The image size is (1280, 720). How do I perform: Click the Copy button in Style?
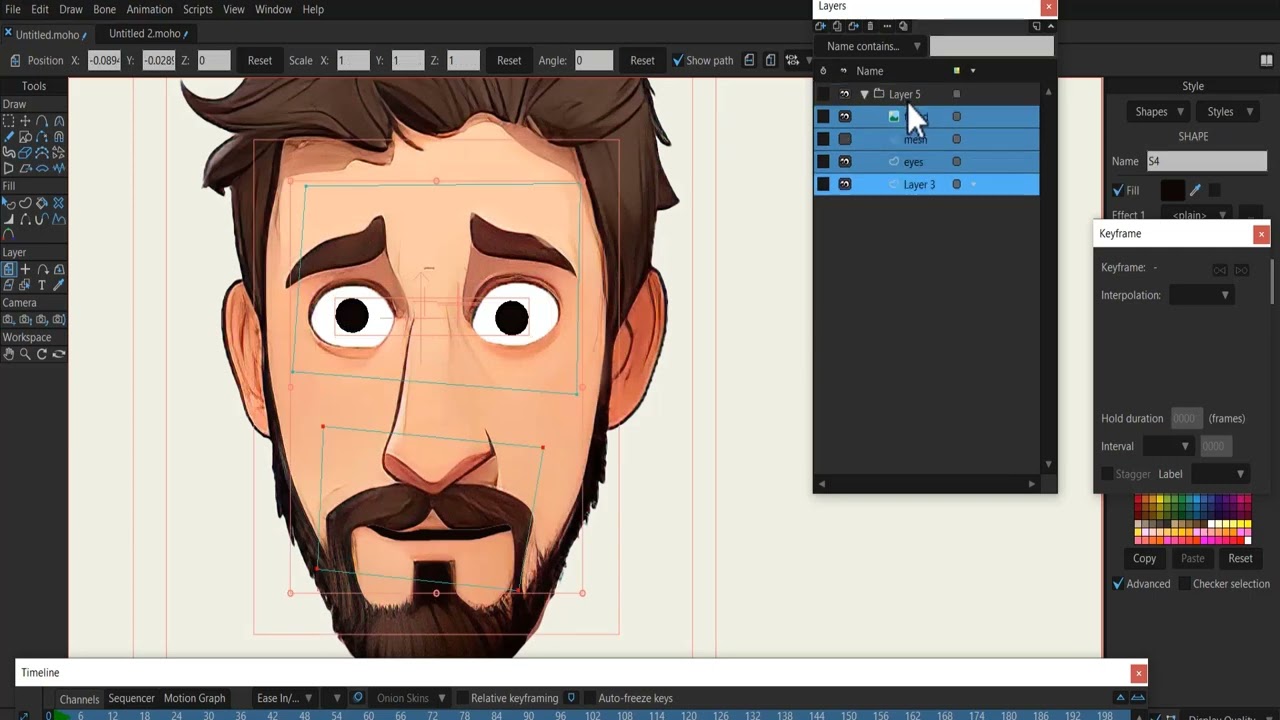pos(1145,558)
